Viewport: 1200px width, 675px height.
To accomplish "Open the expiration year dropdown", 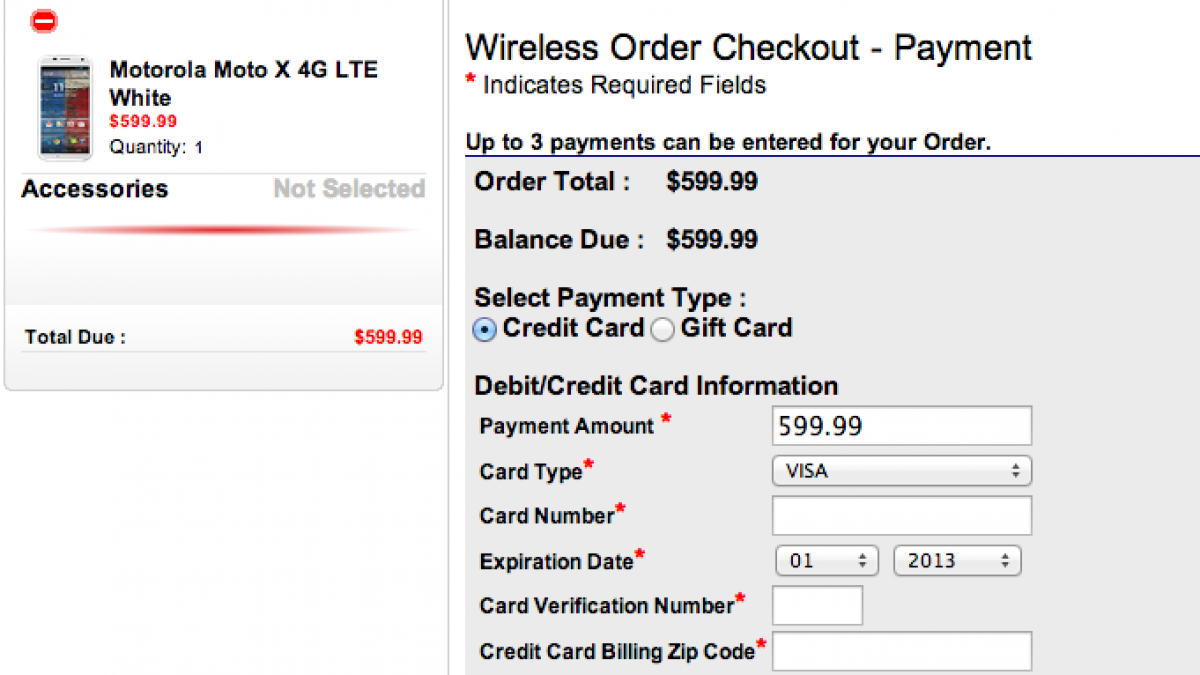I will 956,561.
